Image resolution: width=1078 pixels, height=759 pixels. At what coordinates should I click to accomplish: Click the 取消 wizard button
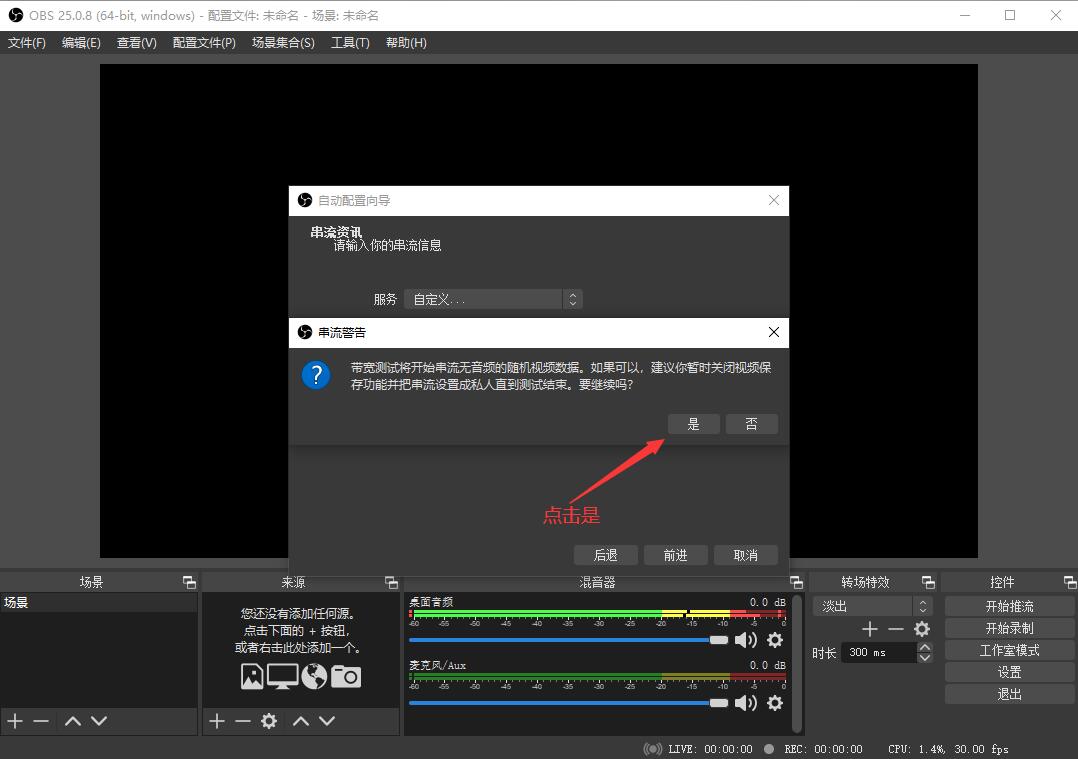coord(745,555)
